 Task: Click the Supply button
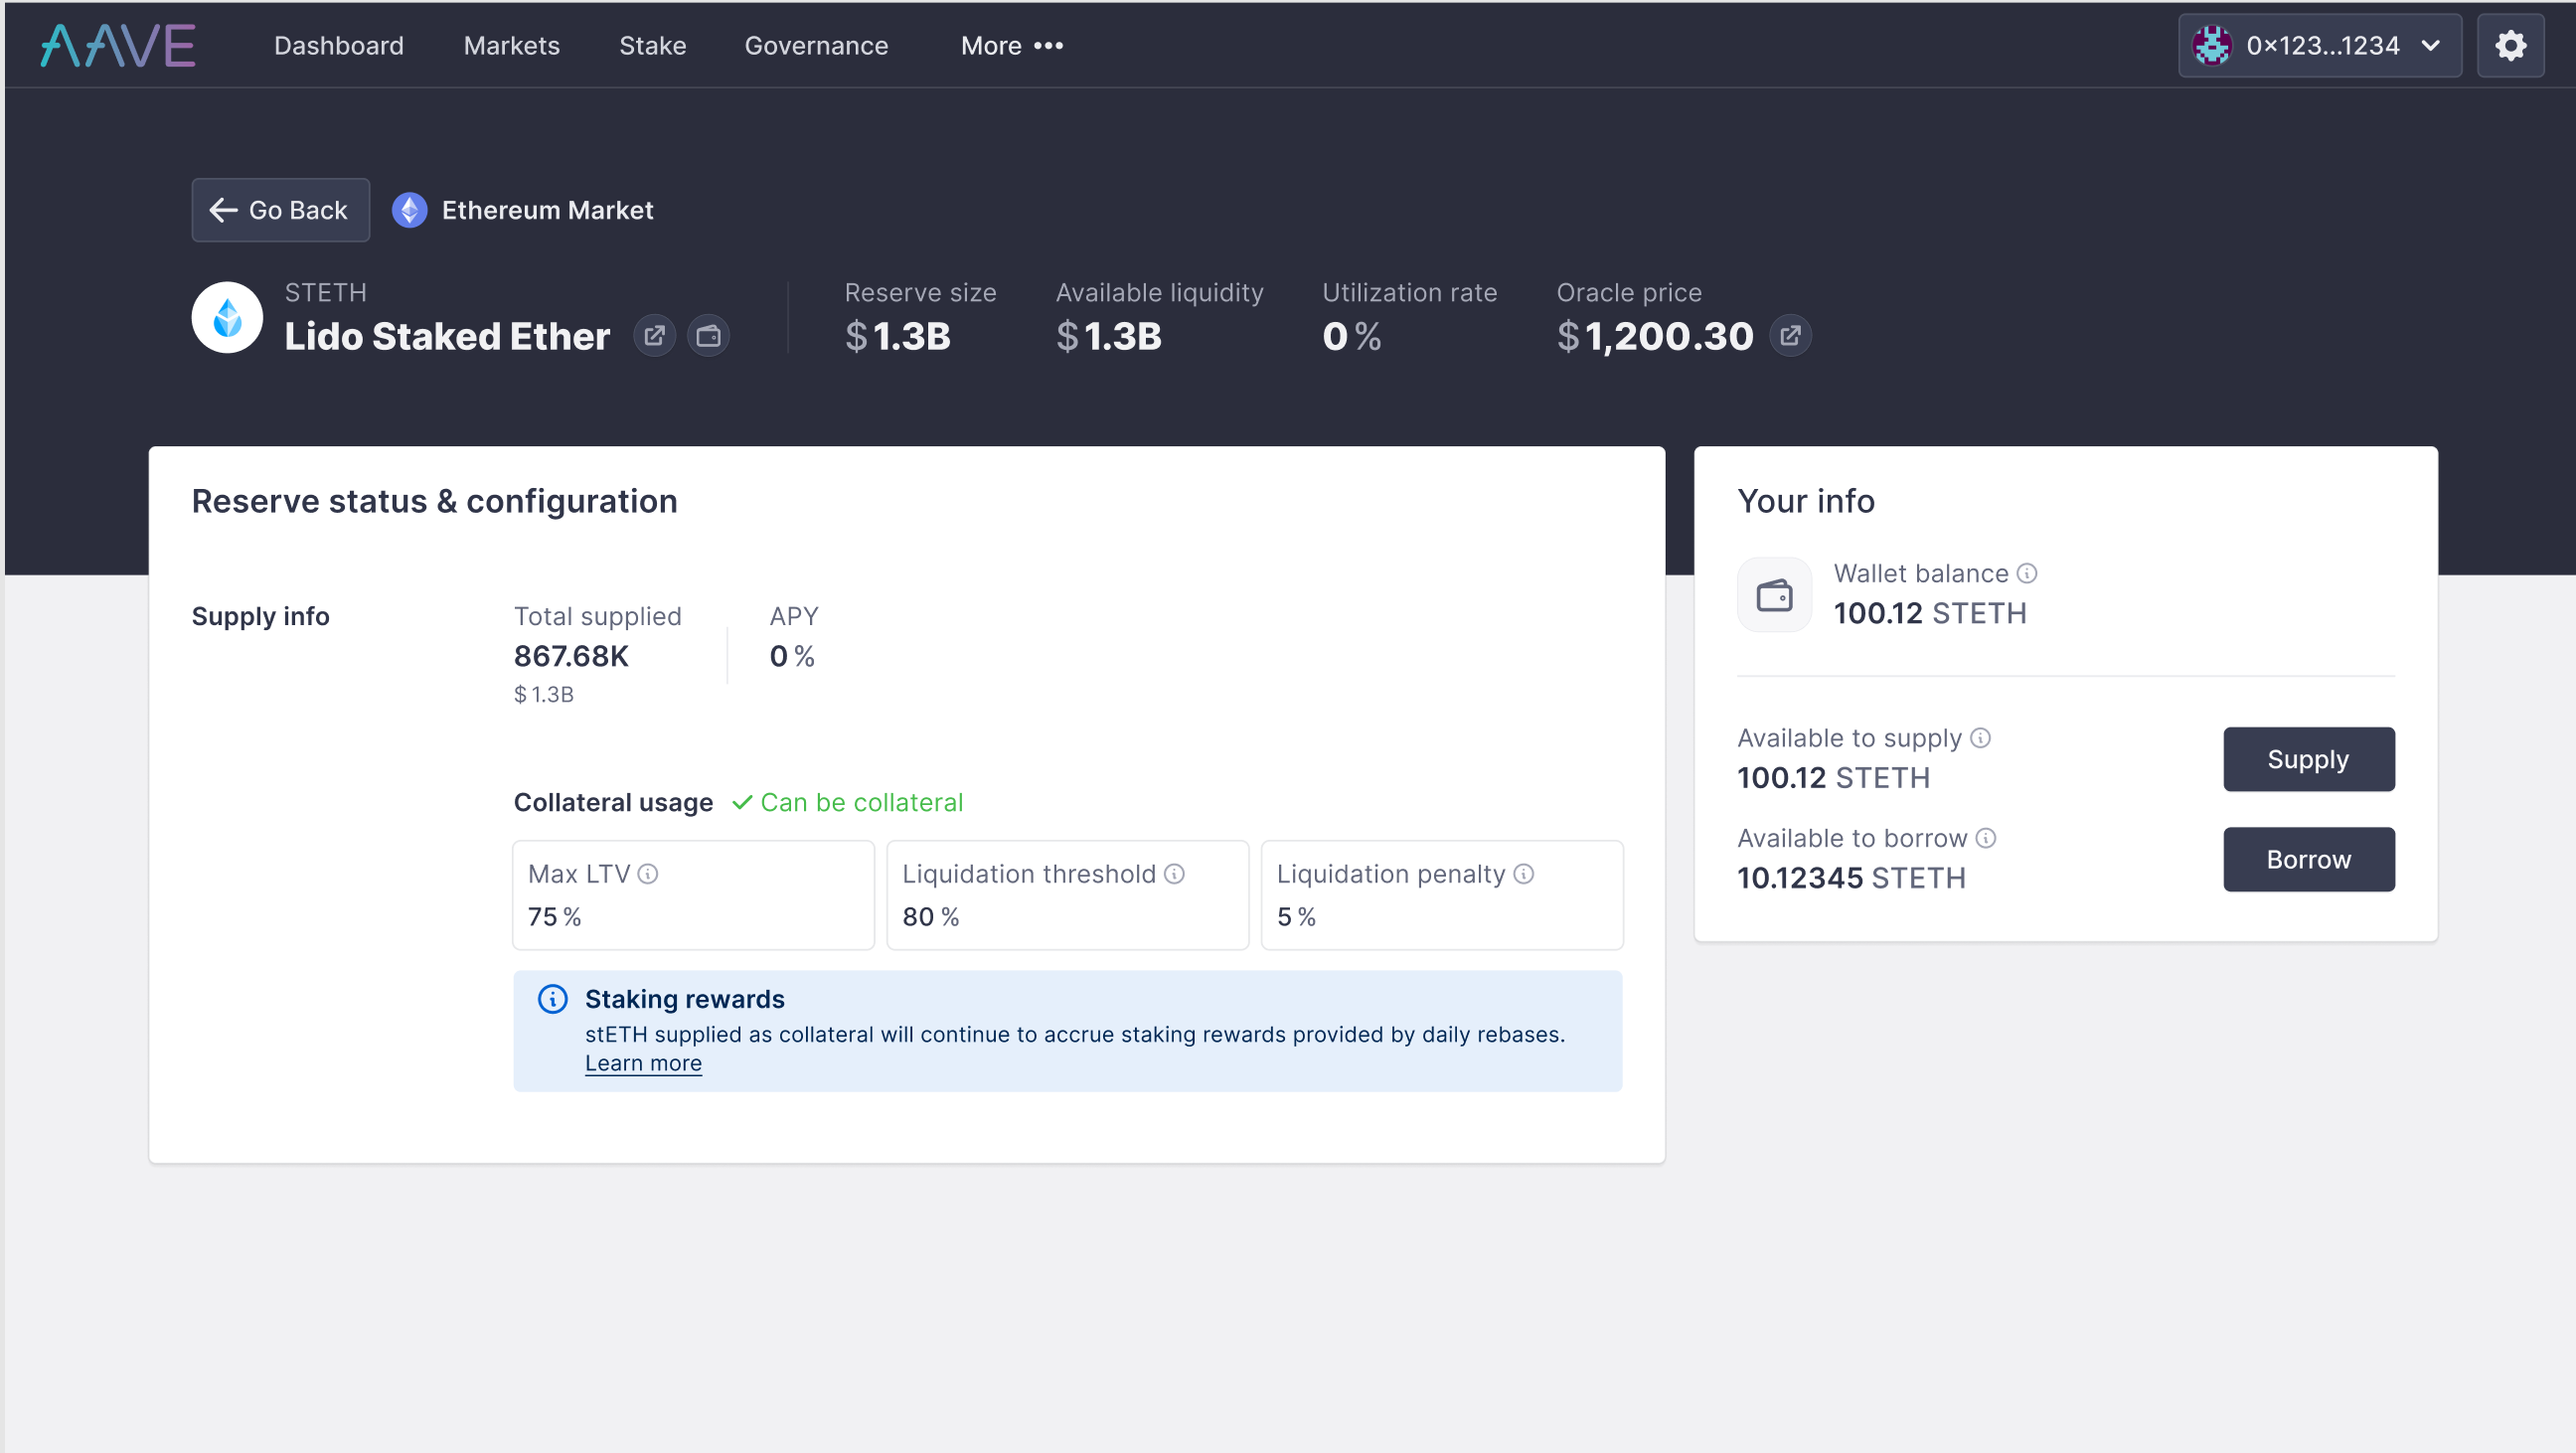pyautogui.click(x=2308, y=759)
